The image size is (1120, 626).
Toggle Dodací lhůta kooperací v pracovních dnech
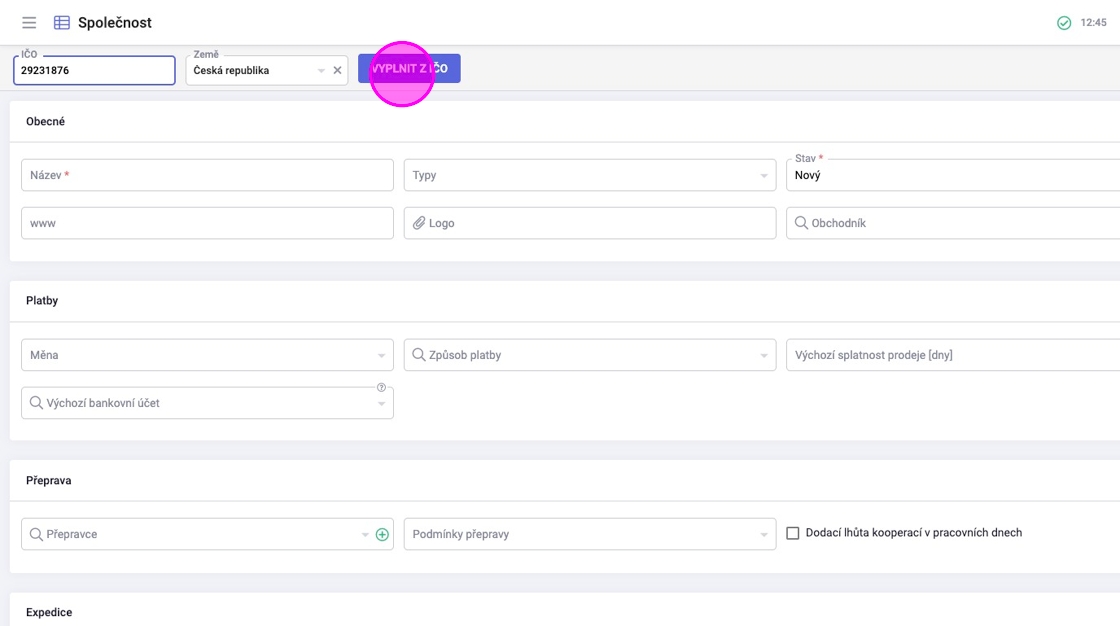pyautogui.click(x=793, y=534)
